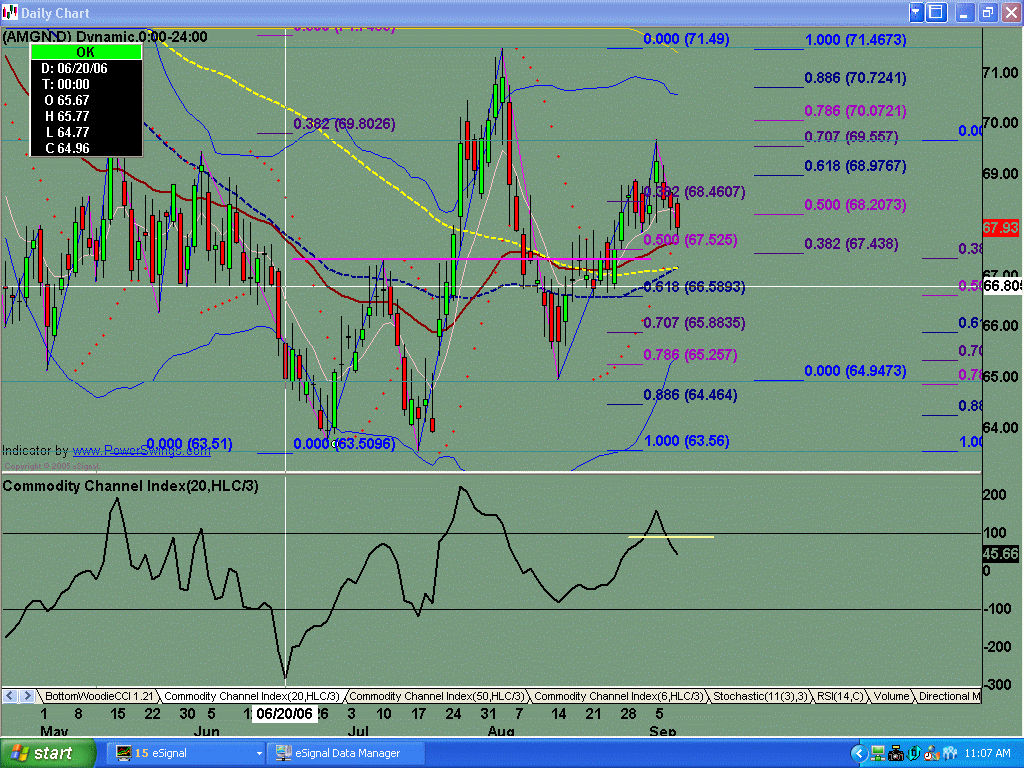Click the 0.886 (70.7241) Fibonacci label

point(856,78)
